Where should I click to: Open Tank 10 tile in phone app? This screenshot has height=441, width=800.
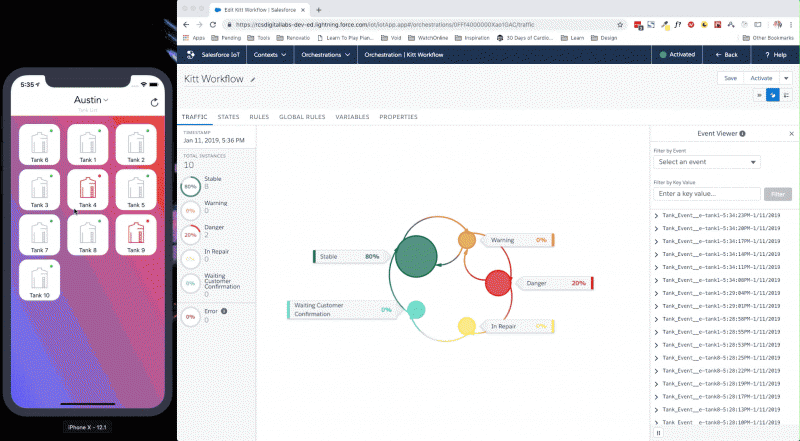pos(39,280)
